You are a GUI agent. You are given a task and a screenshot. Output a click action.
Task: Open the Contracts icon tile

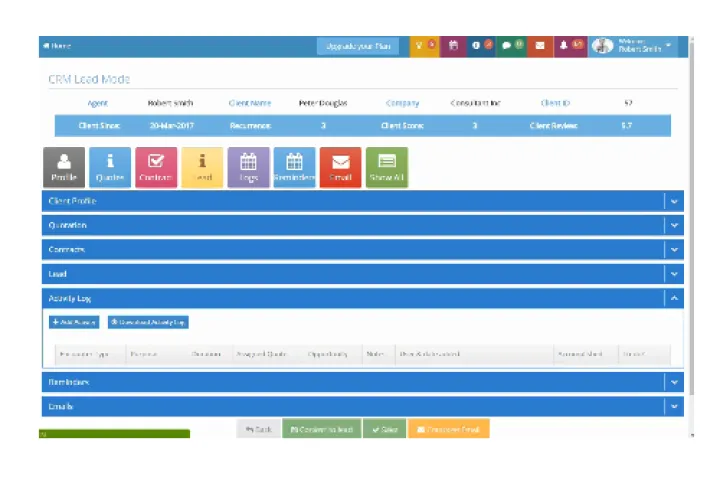155,167
